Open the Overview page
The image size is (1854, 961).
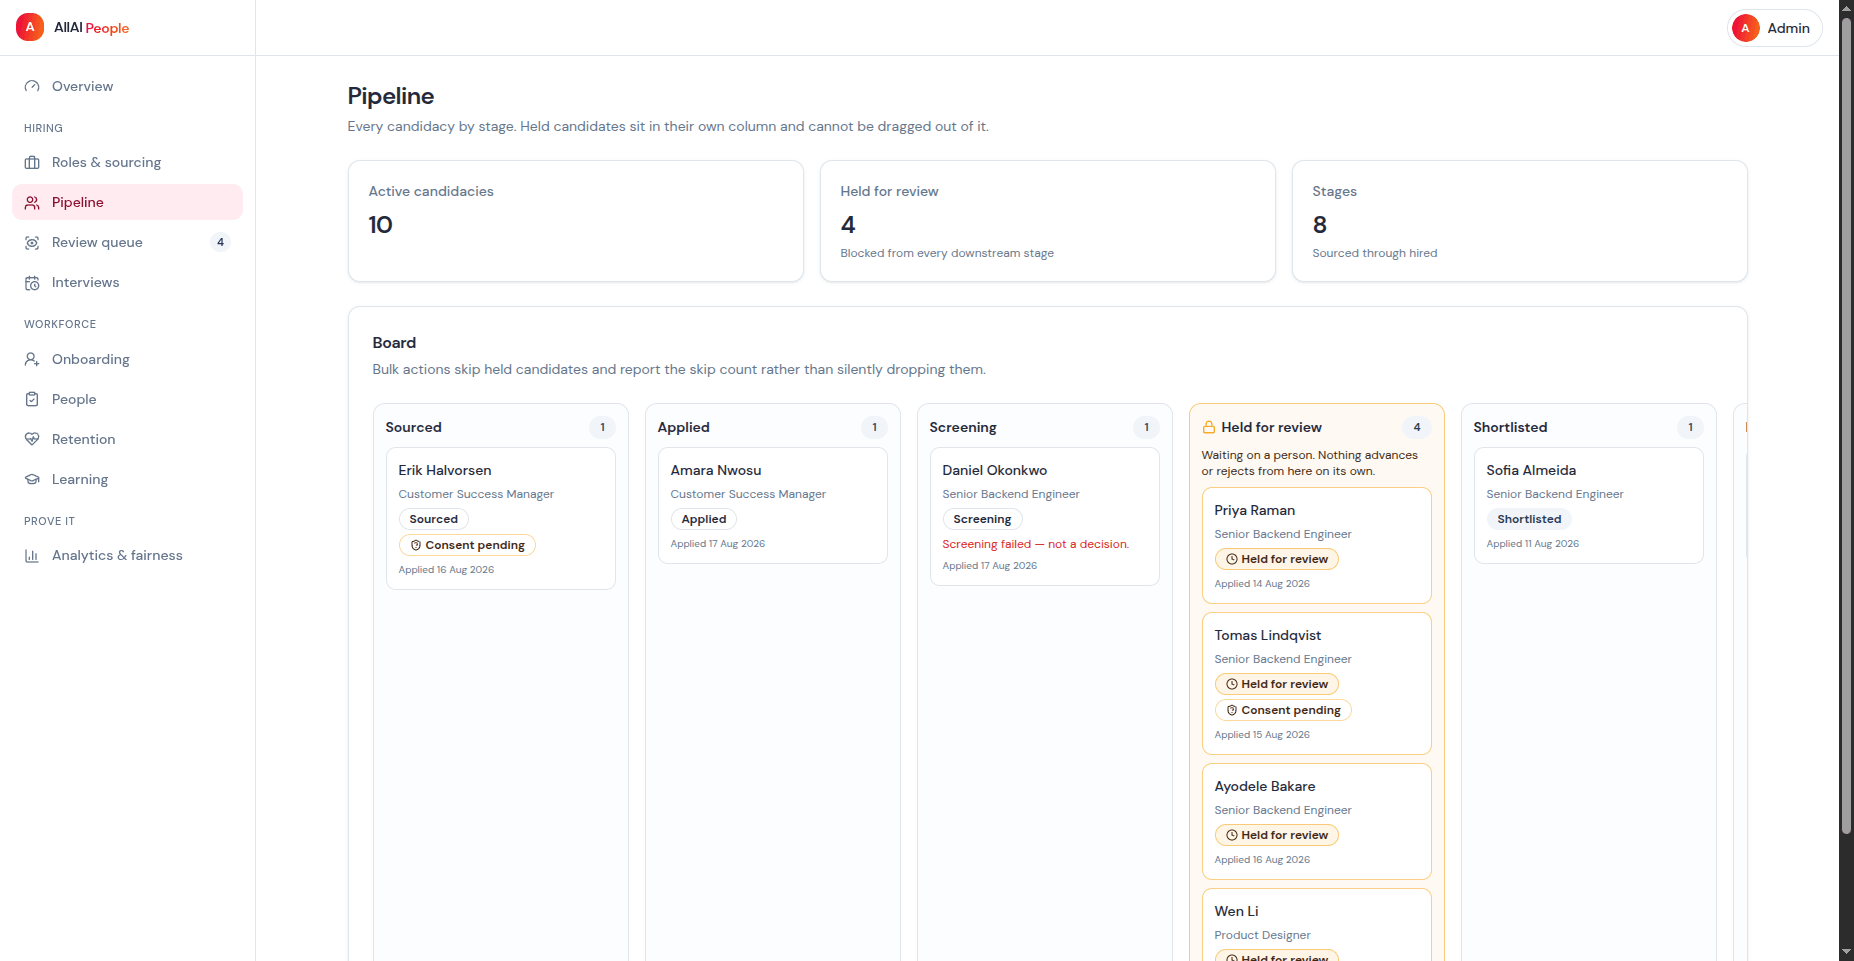tap(127, 86)
